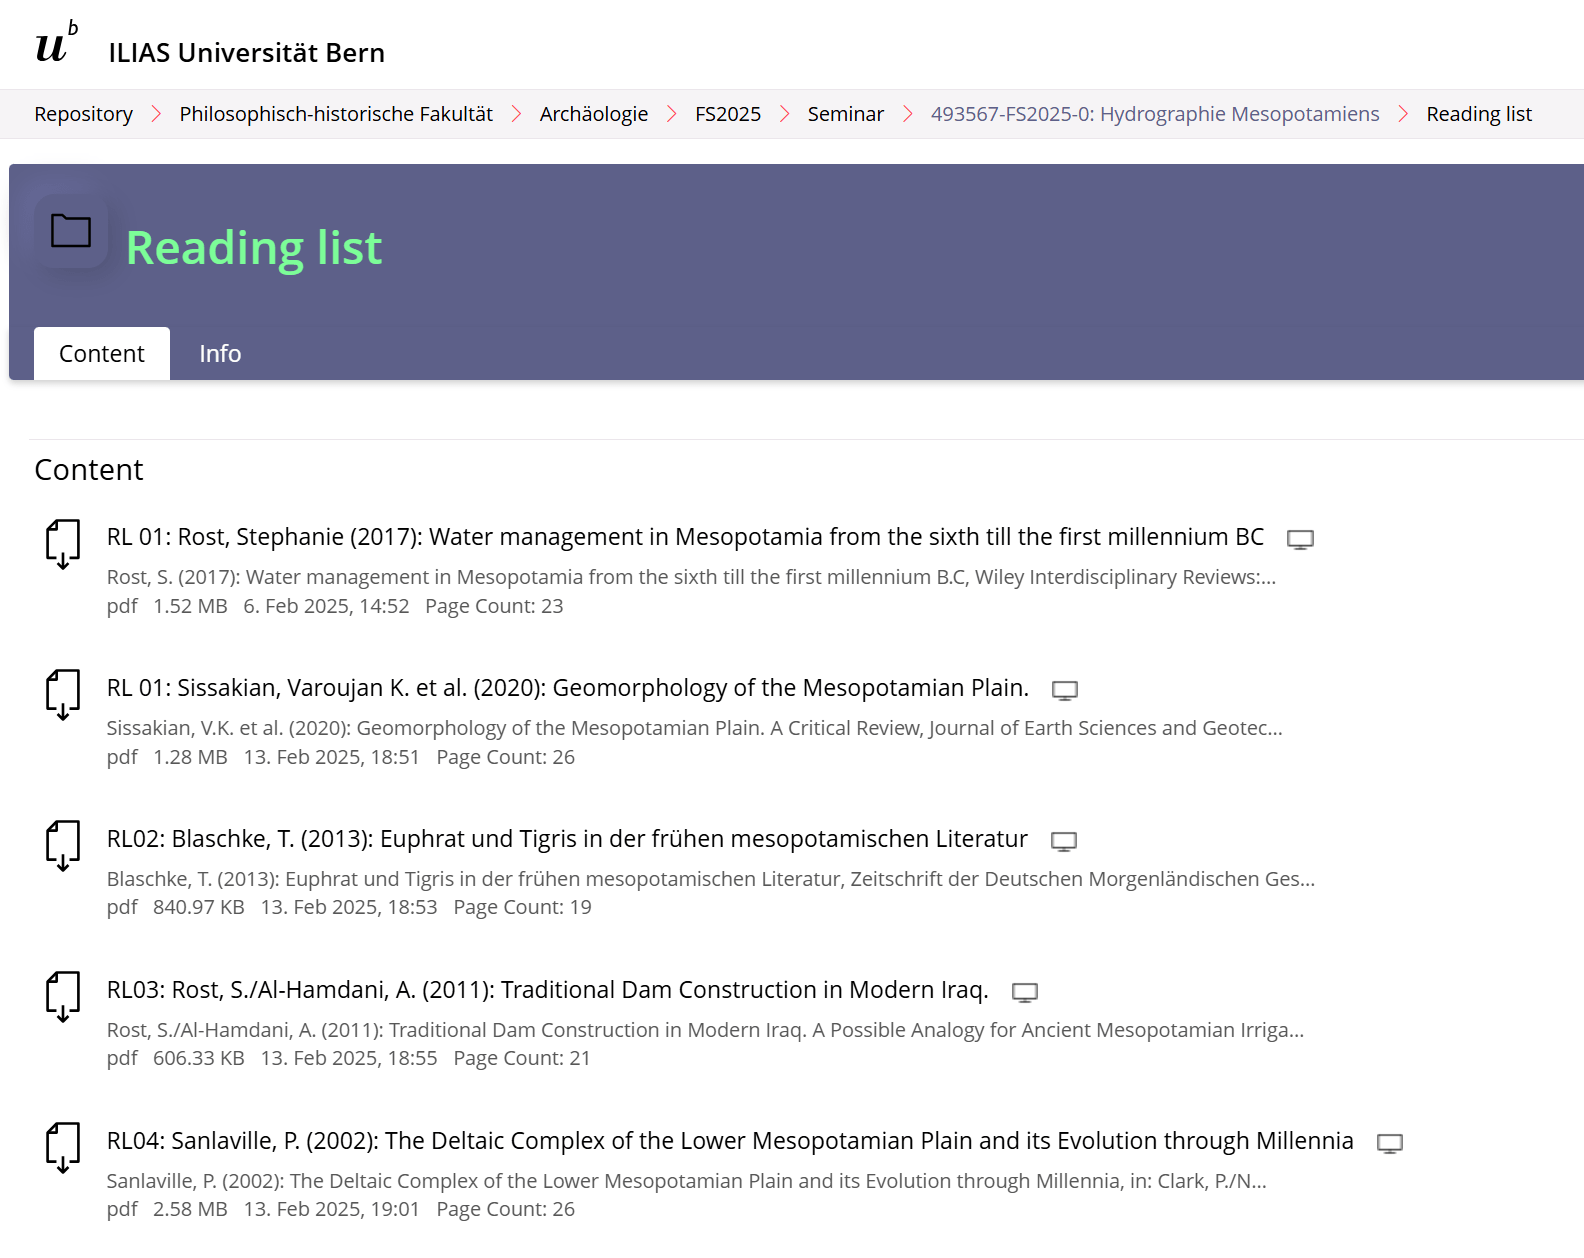
Task: Open Hydrographie Mesopotamiens course breadcrumb
Action: (x=1155, y=114)
